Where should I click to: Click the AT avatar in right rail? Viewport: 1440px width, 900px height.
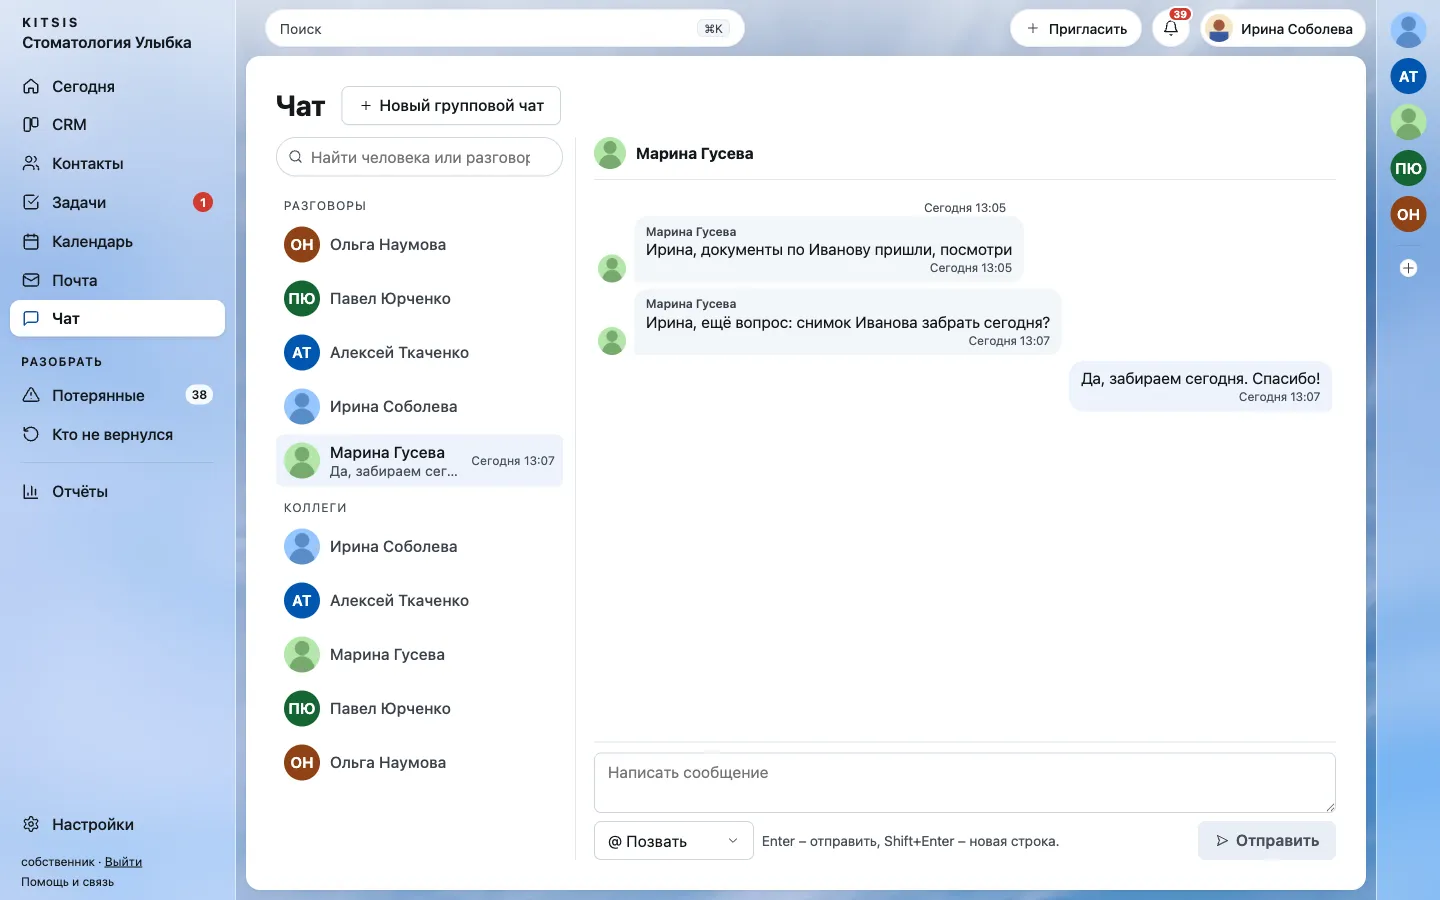pos(1408,76)
